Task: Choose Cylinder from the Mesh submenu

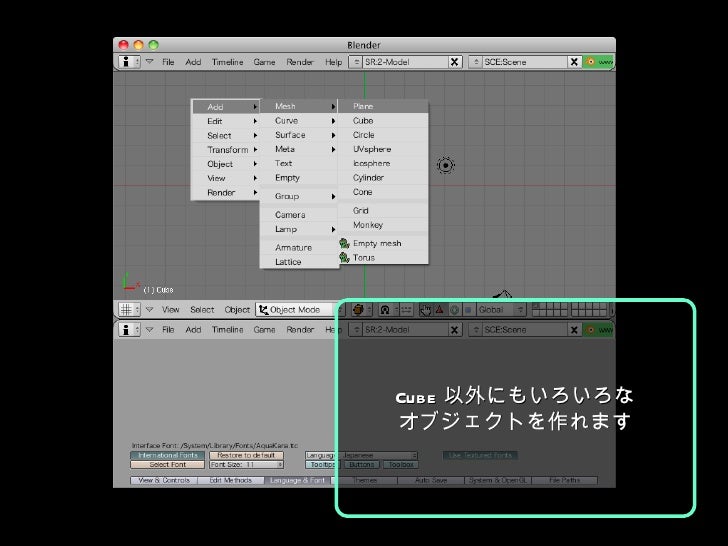Action: 383,178
